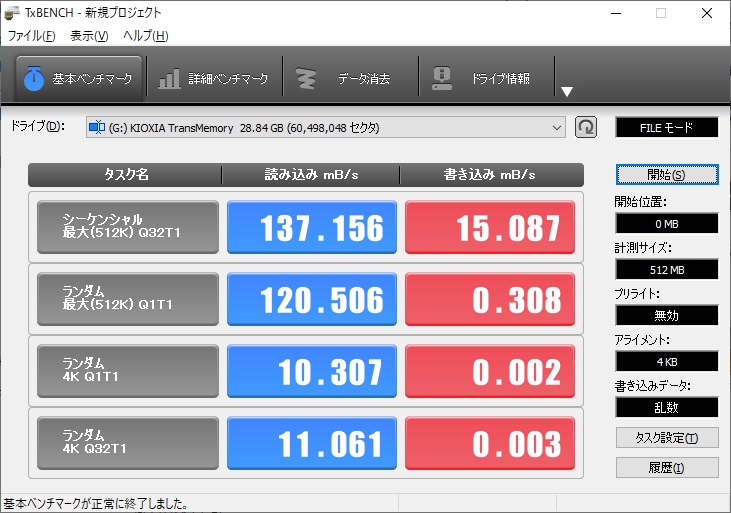Click the USB drive icon in drive selector

pyautogui.click(x=97, y=127)
